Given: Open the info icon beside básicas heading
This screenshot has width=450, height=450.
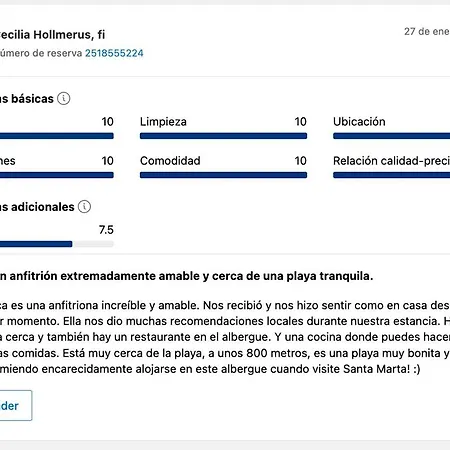Looking at the screenshot, I should 63,99.
